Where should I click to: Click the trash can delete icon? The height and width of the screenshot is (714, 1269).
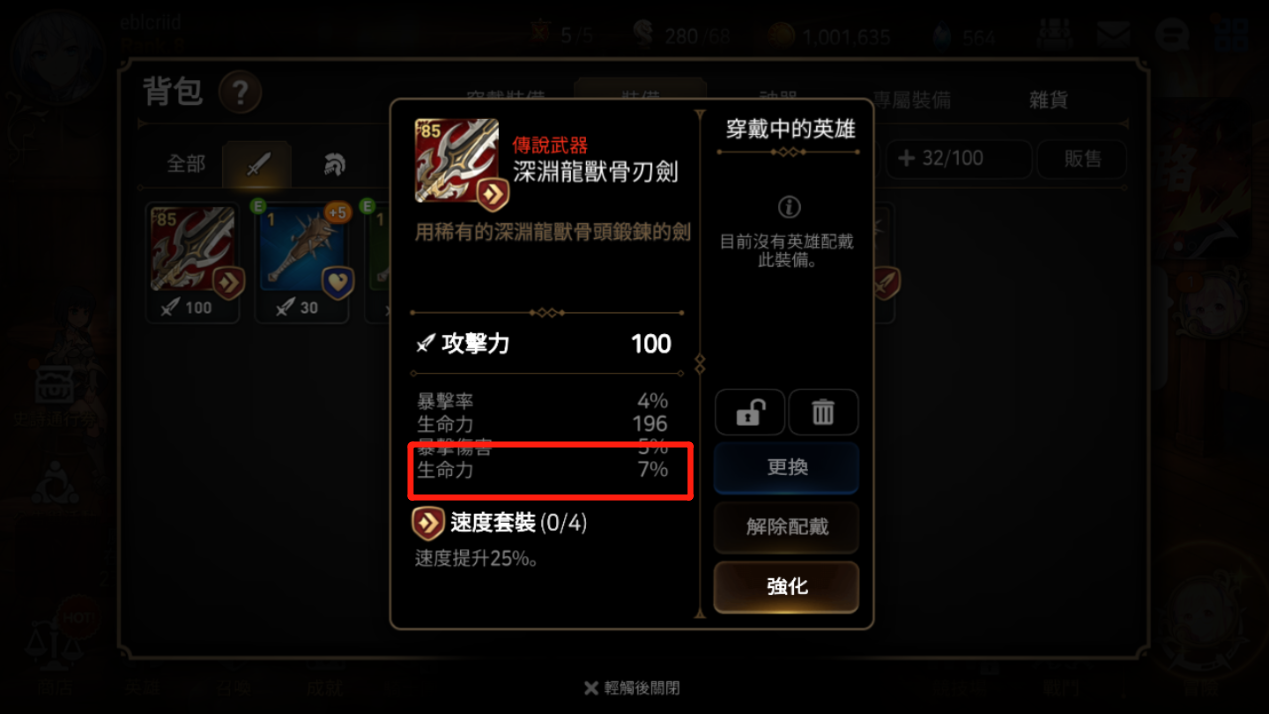[x=823, y=412]
